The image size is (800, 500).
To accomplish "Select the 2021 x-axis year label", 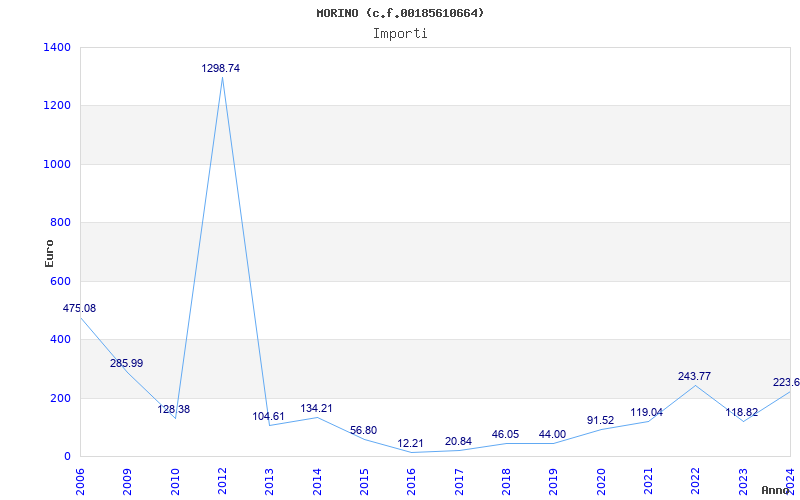I will pos(648,482).
